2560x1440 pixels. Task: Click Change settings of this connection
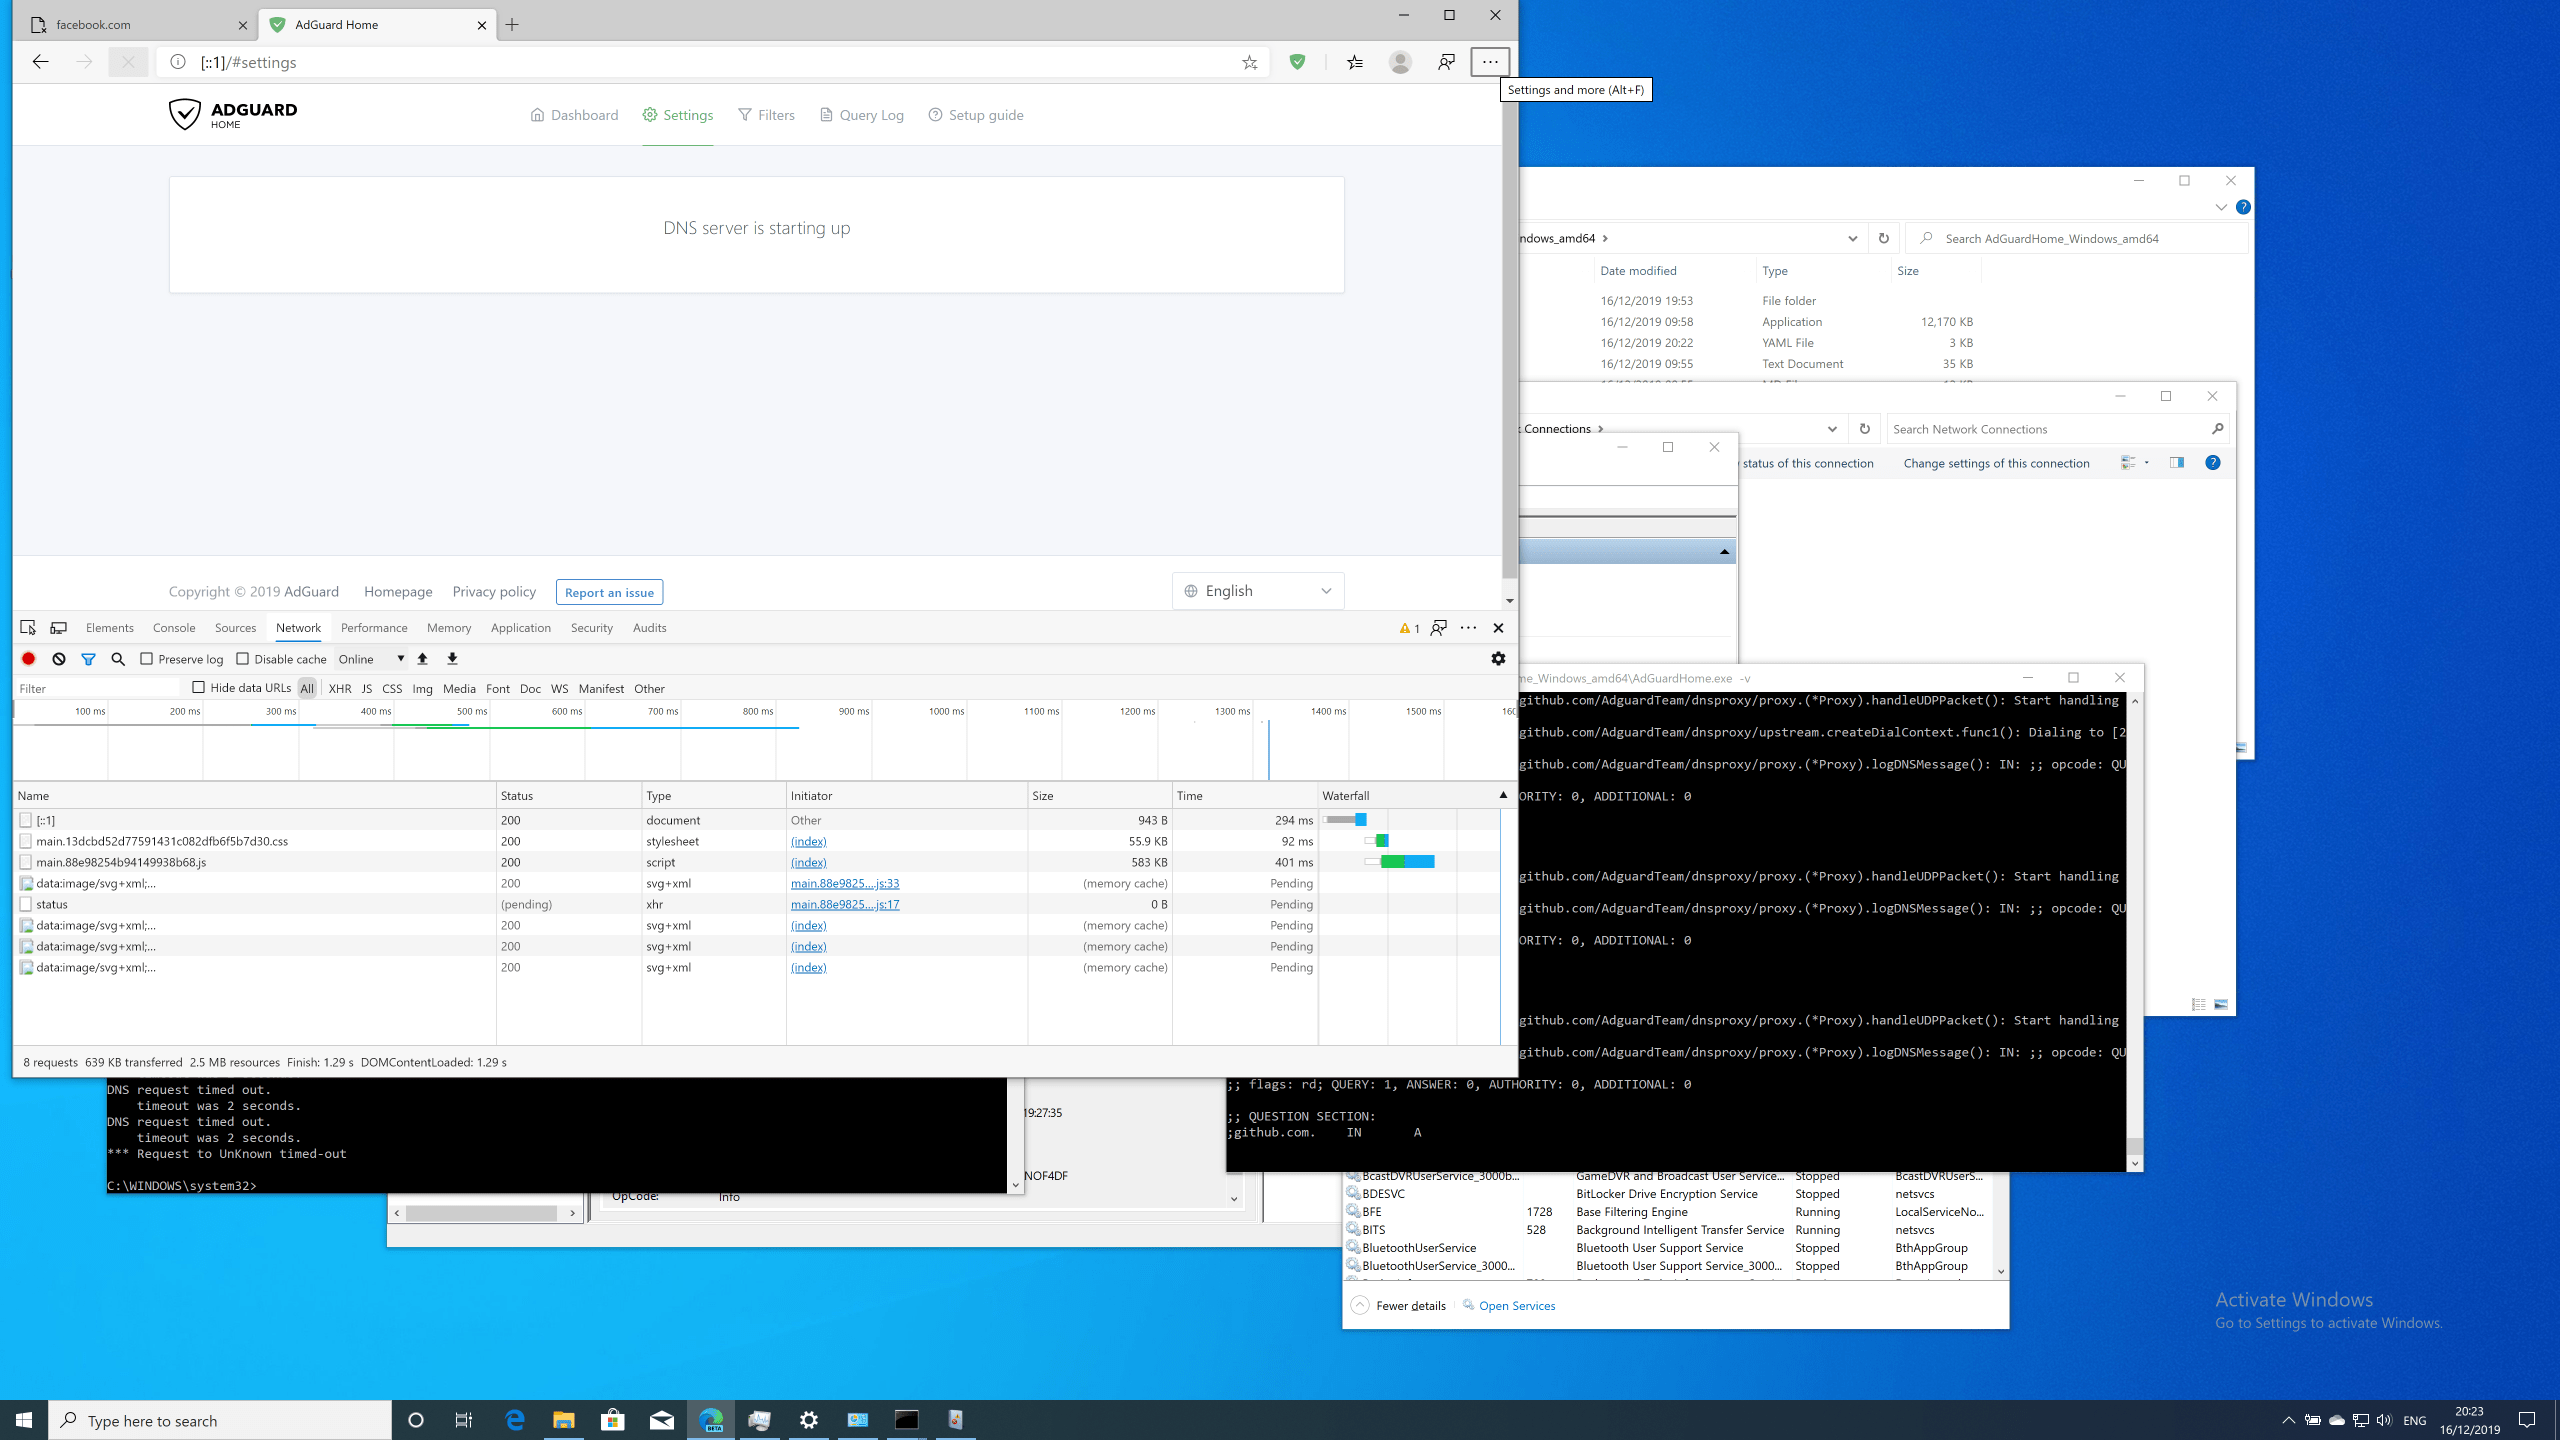coord(1996,463)
